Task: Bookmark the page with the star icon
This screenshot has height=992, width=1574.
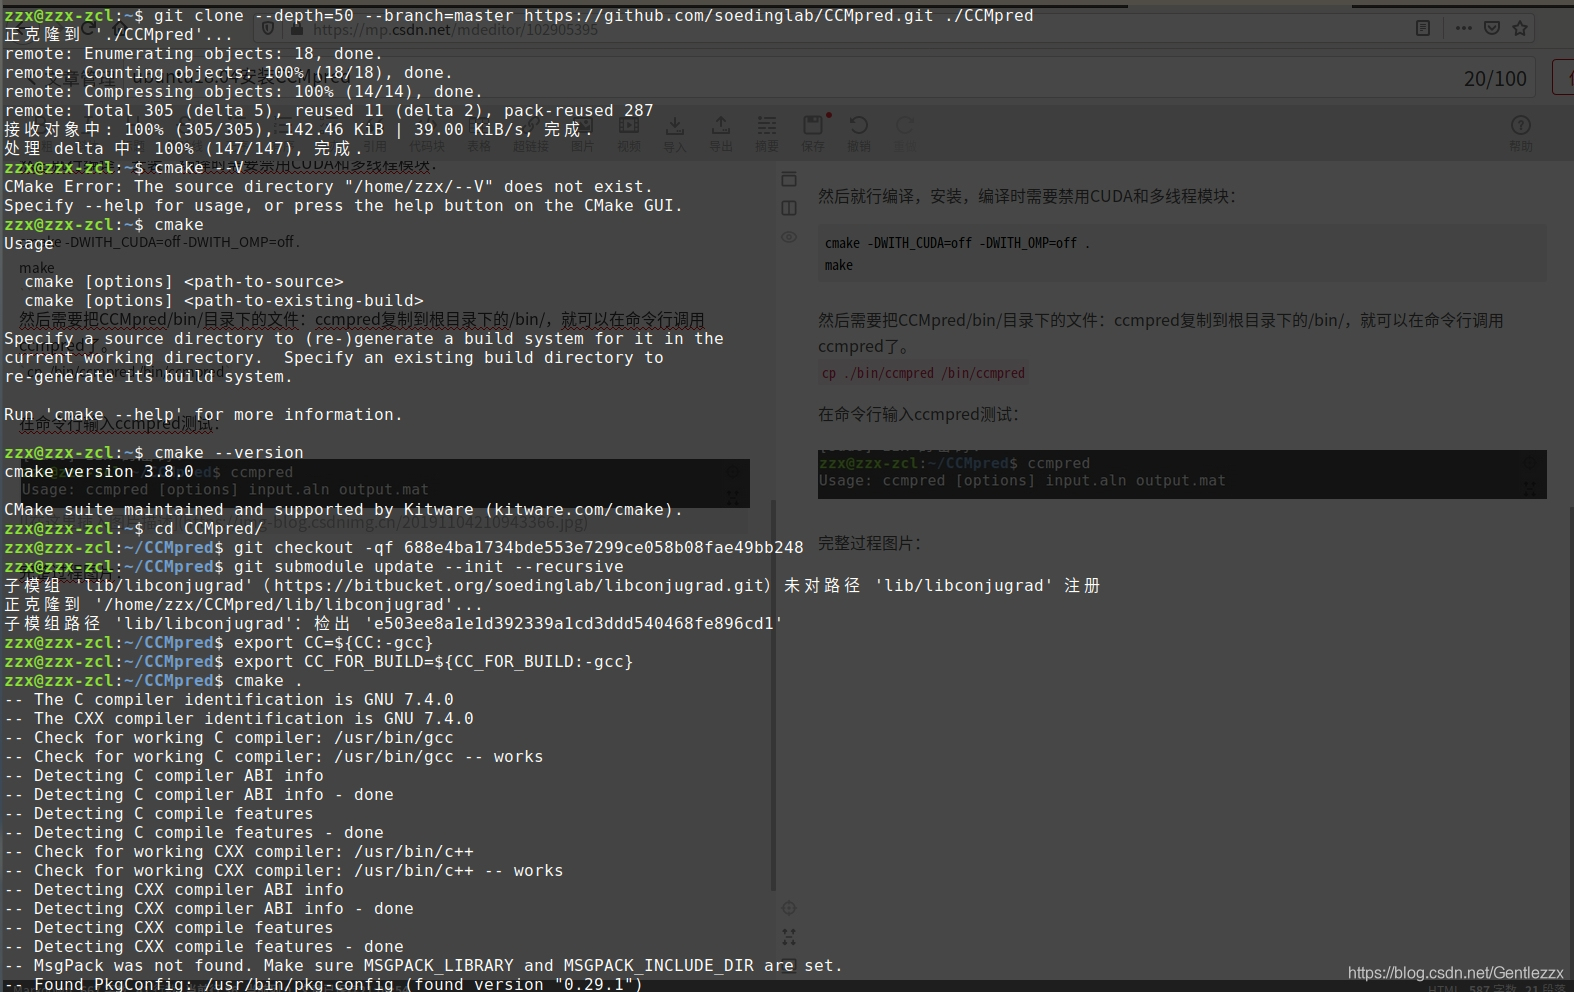Action: click(1520, 28)
